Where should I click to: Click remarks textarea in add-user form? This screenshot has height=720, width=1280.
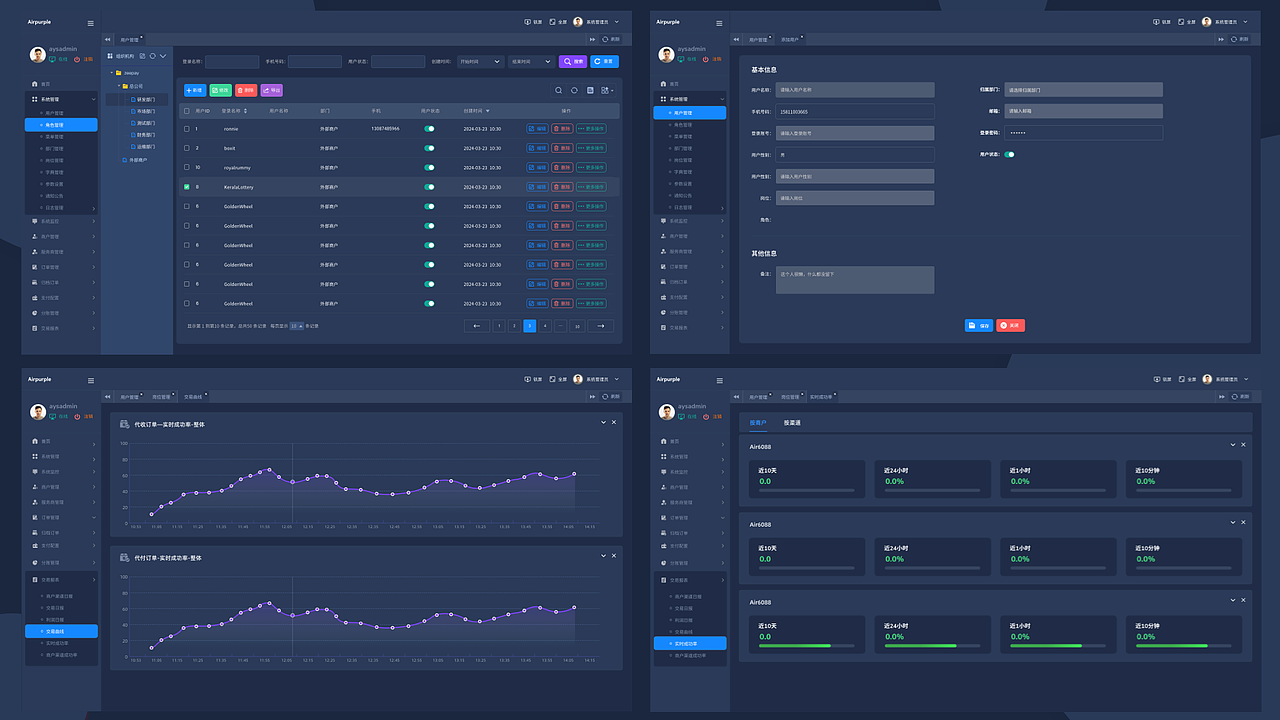click(x=855, y=280)
